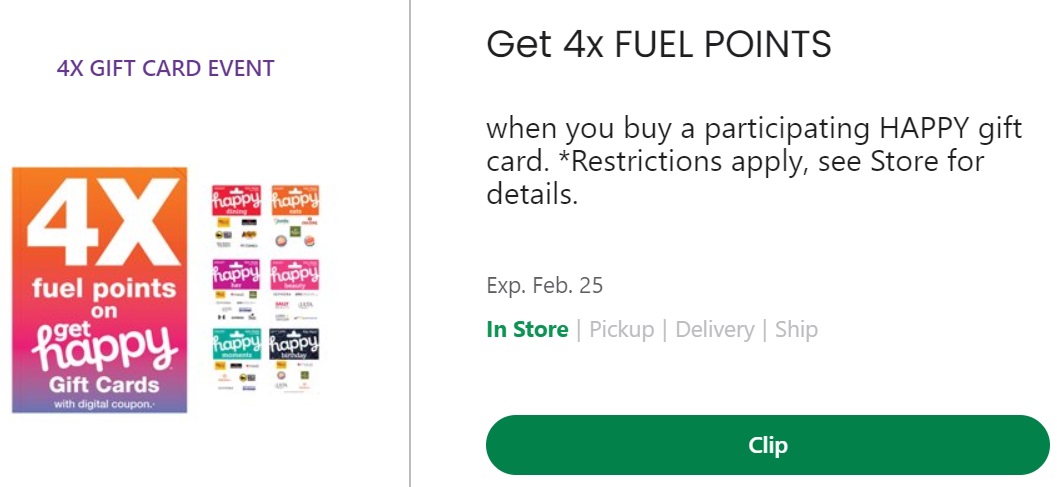Open the Get 4x FUEL POINTS title
The height and width of the screenshot is (487, 1057).
tap(658, 44)
